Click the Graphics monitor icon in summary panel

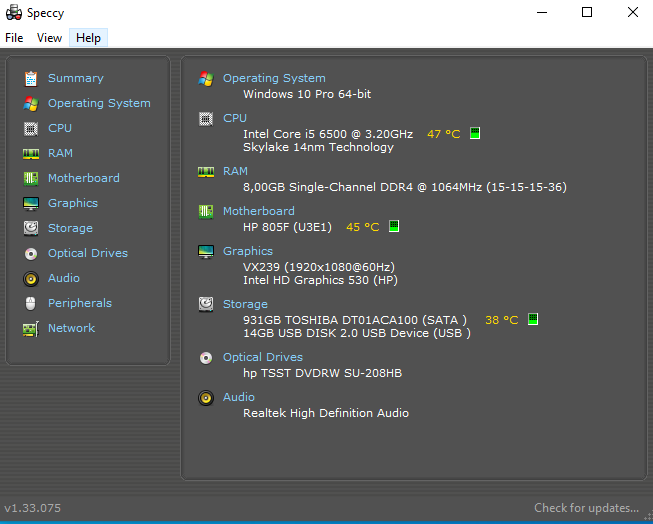click(x=206, y=252)
